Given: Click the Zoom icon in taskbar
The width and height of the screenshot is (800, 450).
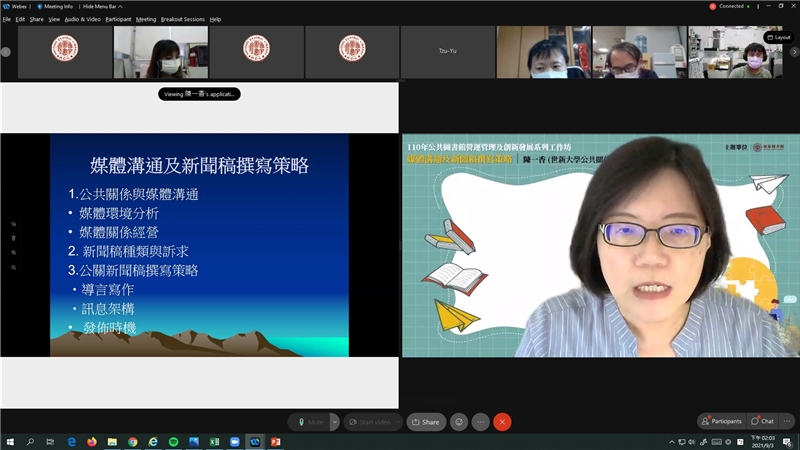Looking at the screenshot, I should [x=235, y=441].
